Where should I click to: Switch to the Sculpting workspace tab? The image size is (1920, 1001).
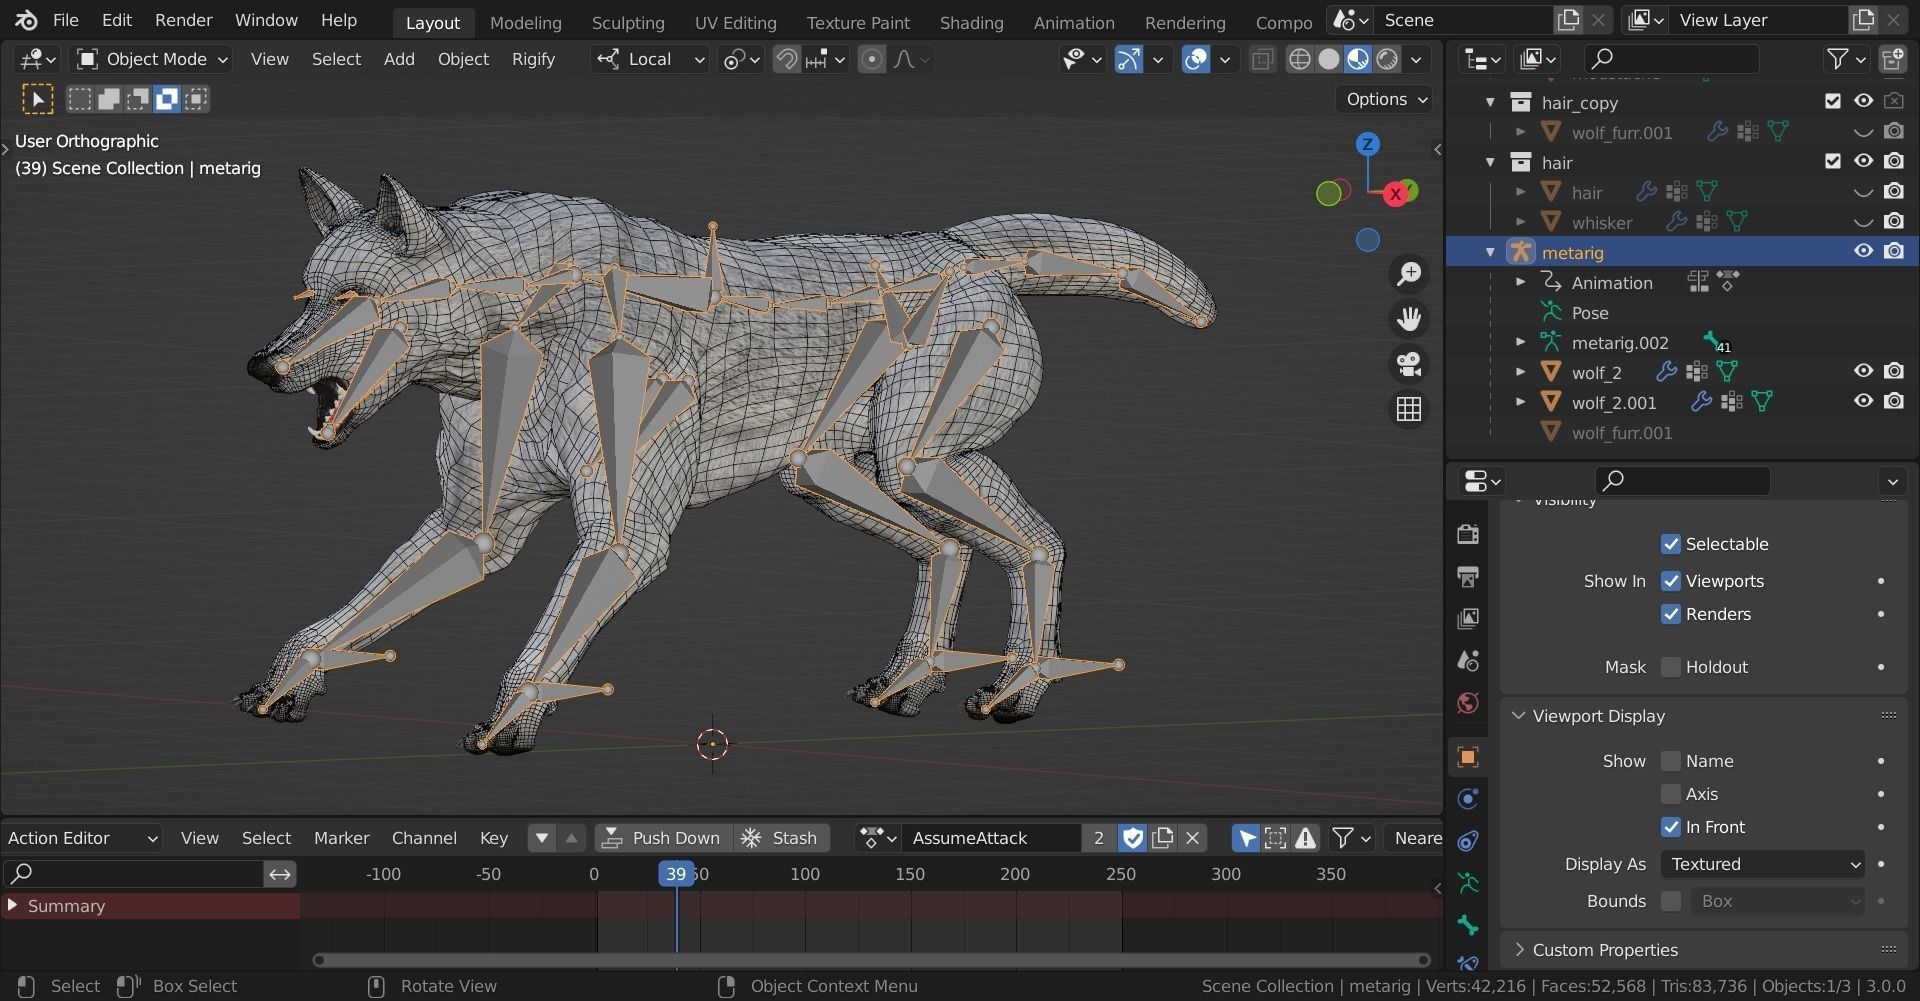627,22
